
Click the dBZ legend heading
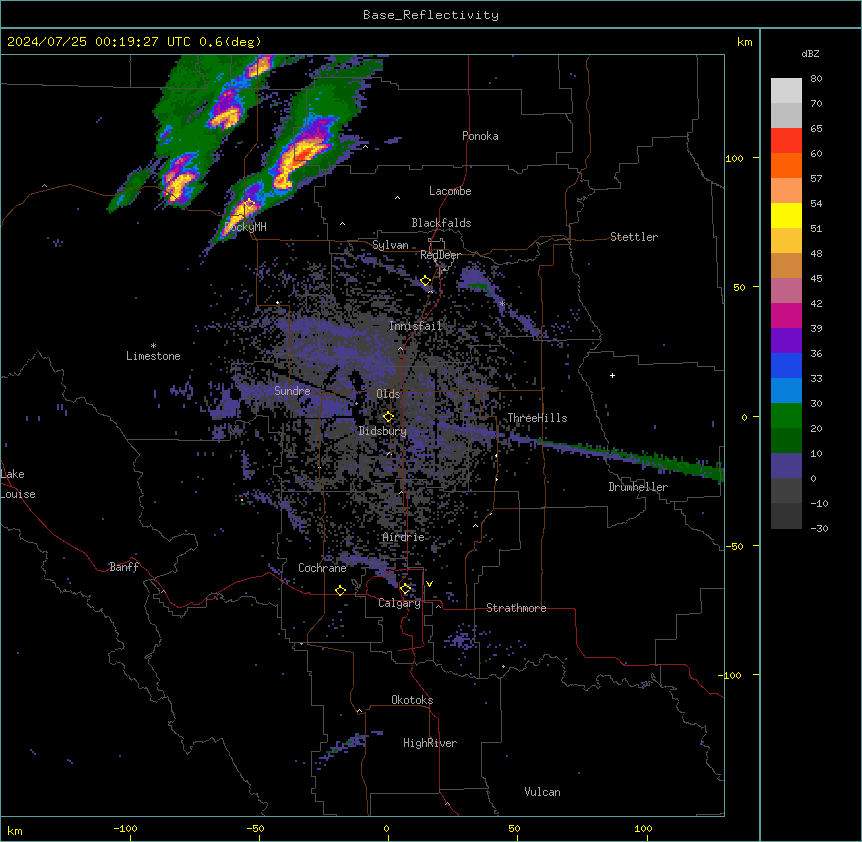click(x=810, y=54)
